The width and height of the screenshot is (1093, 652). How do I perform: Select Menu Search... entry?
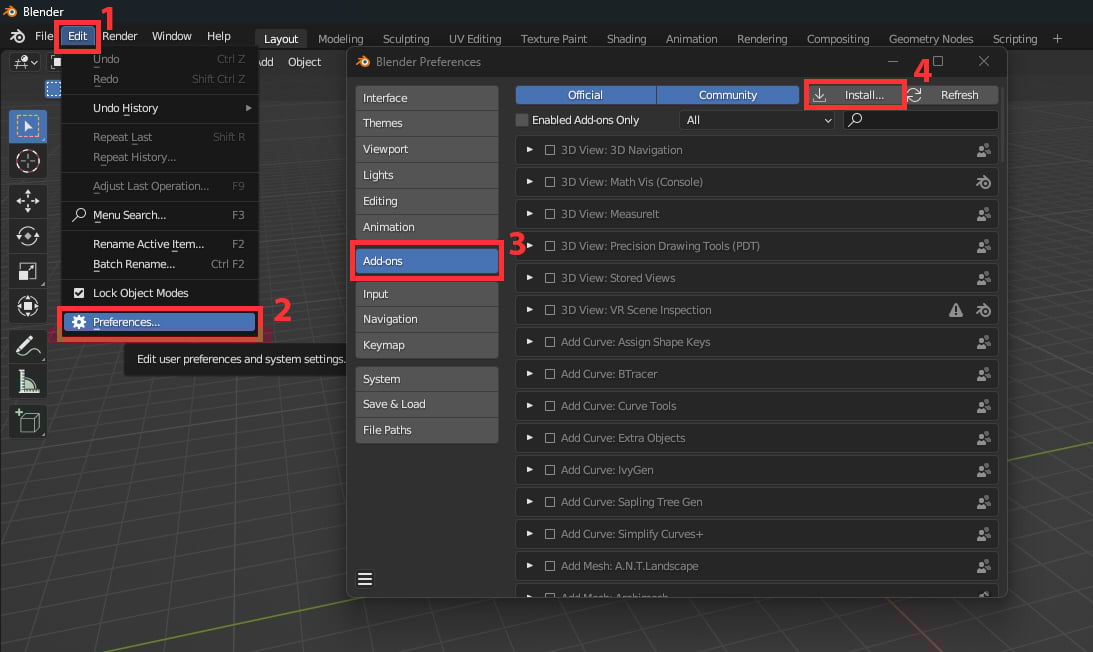click(x=160, y=215)
